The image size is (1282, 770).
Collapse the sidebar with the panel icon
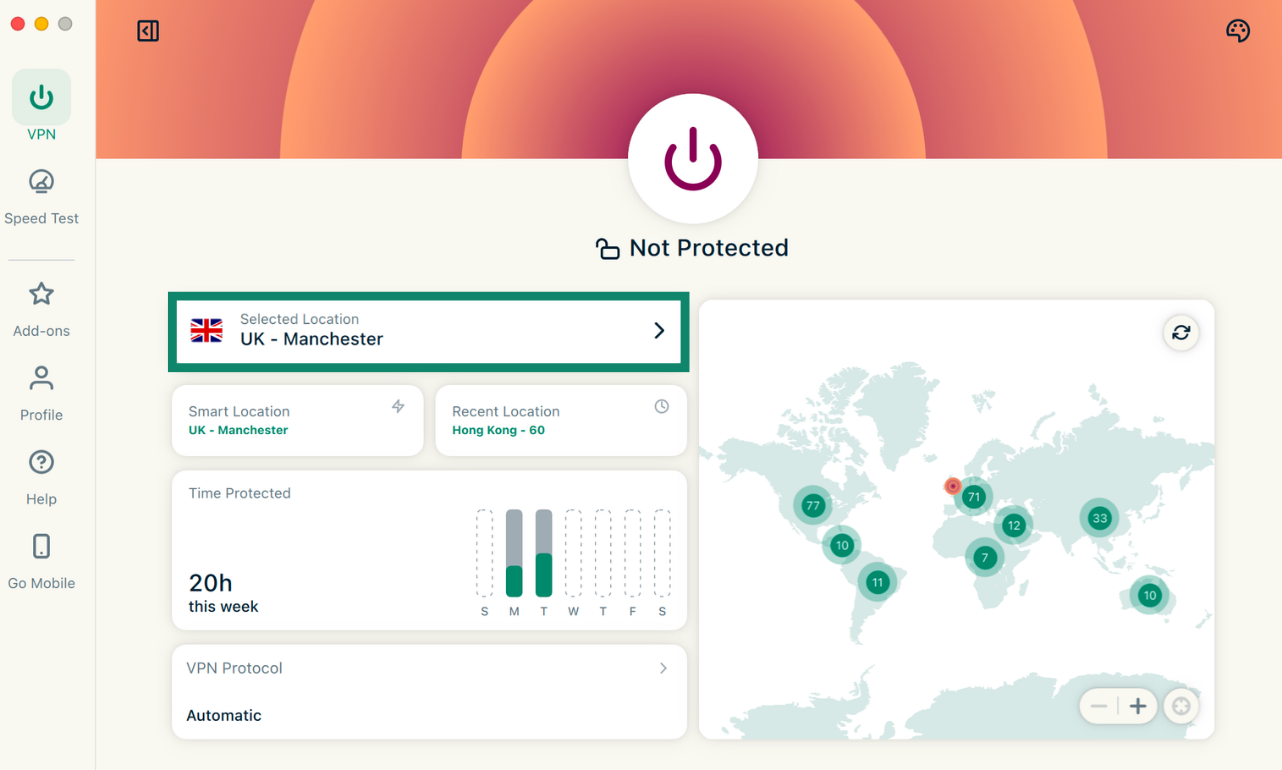148,31
